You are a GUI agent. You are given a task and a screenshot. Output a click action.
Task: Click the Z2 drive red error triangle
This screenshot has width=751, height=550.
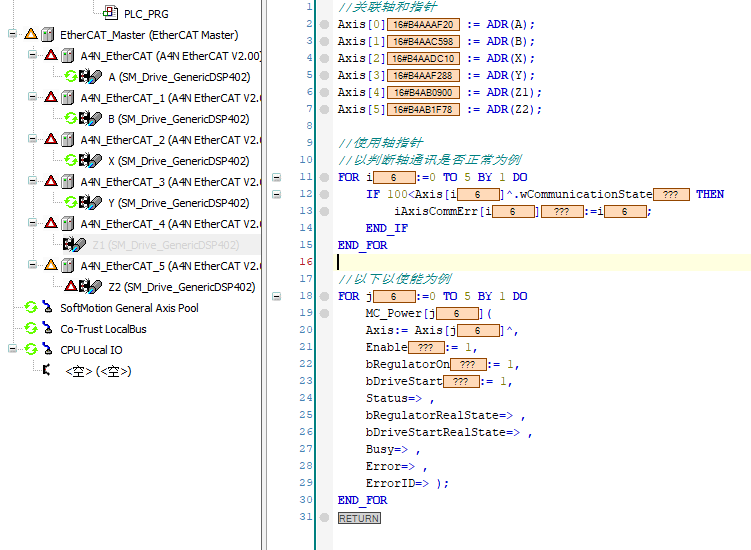pyautogui.click(x=71, y=286)
